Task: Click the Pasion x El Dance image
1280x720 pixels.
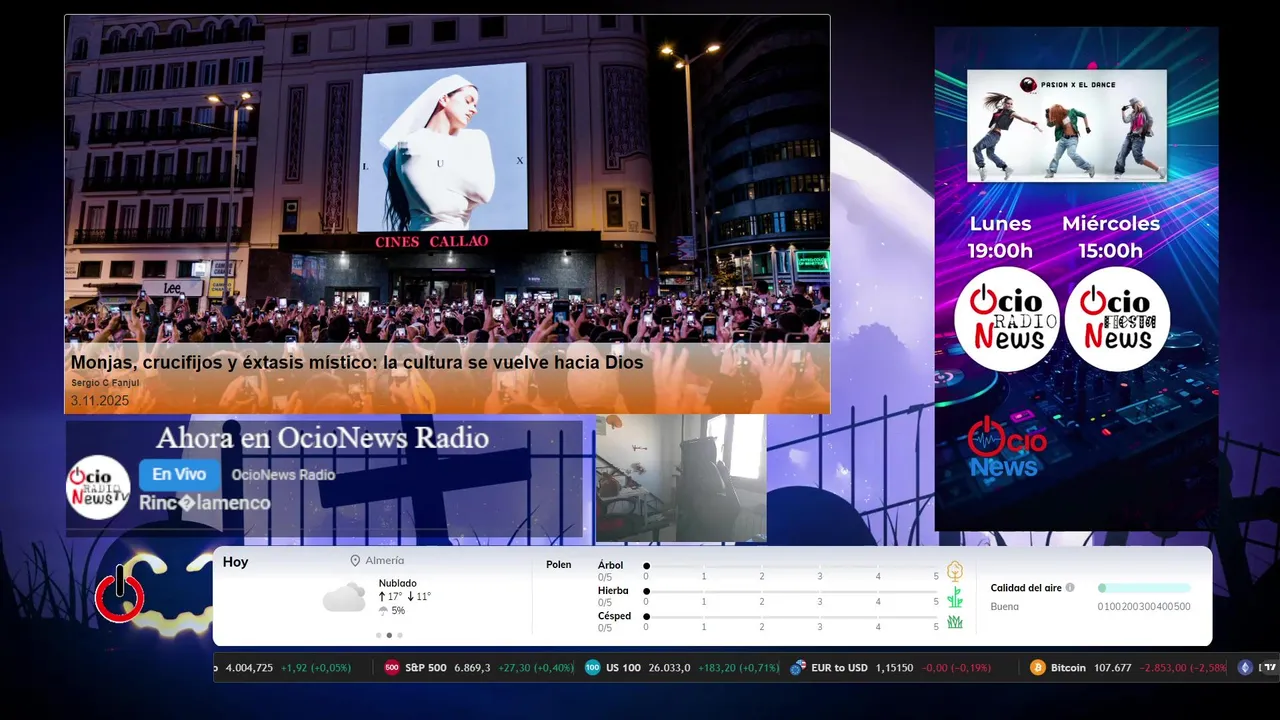Action: coord(1067,126)
